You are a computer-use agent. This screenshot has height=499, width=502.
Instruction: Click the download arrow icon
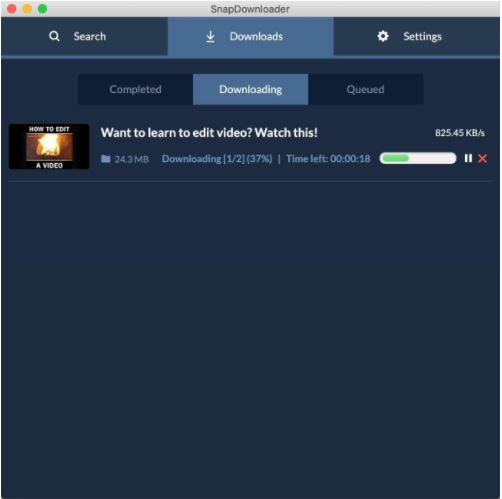pos(210,36)
